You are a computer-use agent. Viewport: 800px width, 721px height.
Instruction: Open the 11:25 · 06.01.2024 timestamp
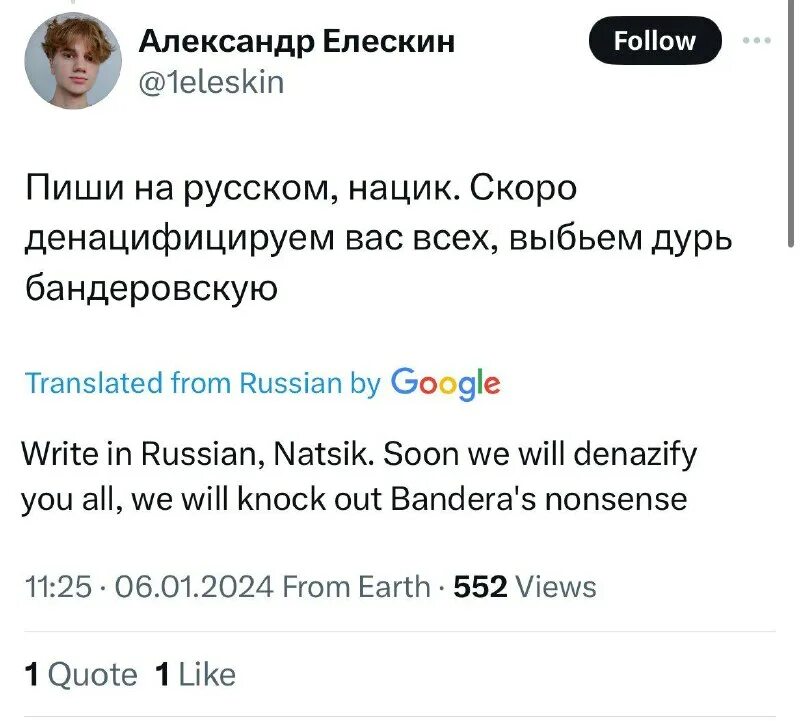pos(147,587)
